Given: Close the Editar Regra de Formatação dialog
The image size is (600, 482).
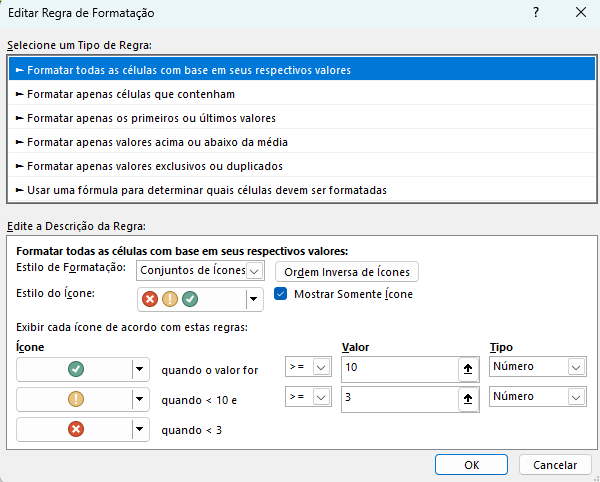Looking at the screenshot, I should point(581,13).
